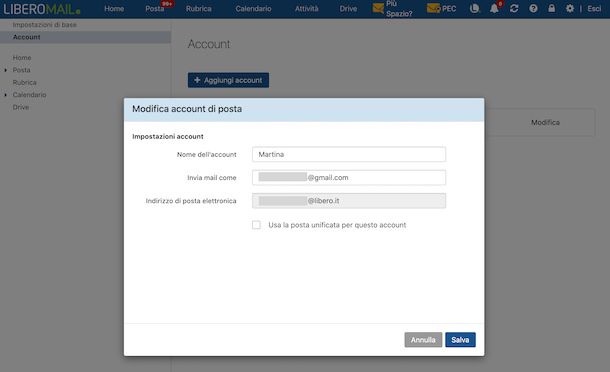
Task: Click the Modifica link behind the dialog
Action: click(x=545, y=123)
